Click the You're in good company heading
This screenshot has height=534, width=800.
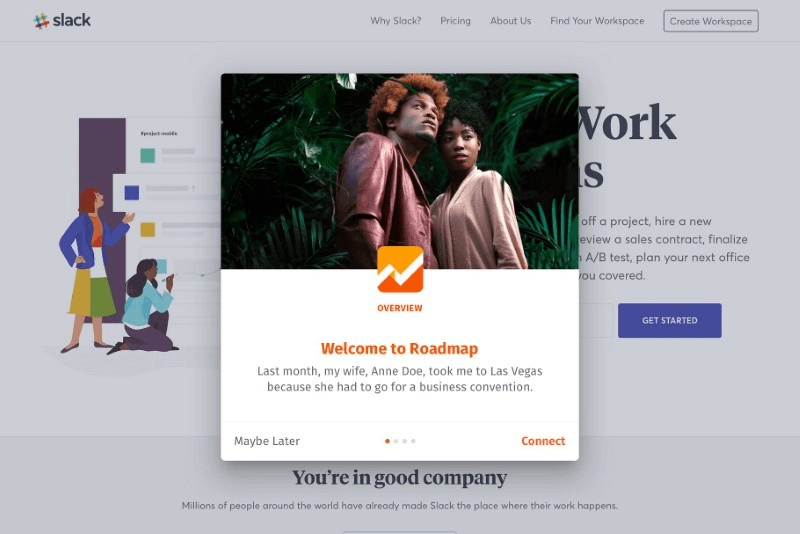coord(399,478)
